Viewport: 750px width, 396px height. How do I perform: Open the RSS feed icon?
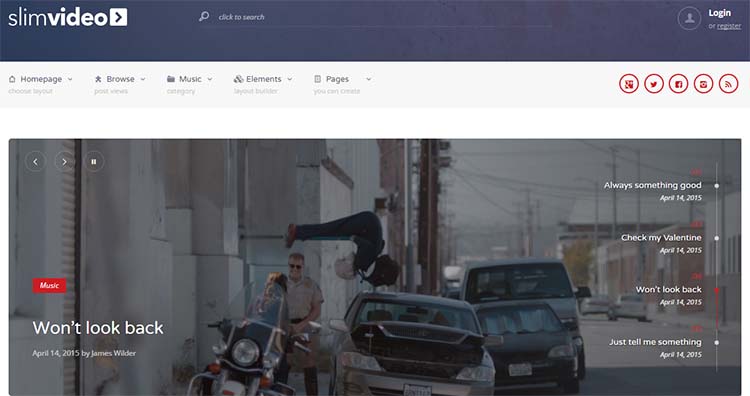pyautogui.click(x=728, y=84)
